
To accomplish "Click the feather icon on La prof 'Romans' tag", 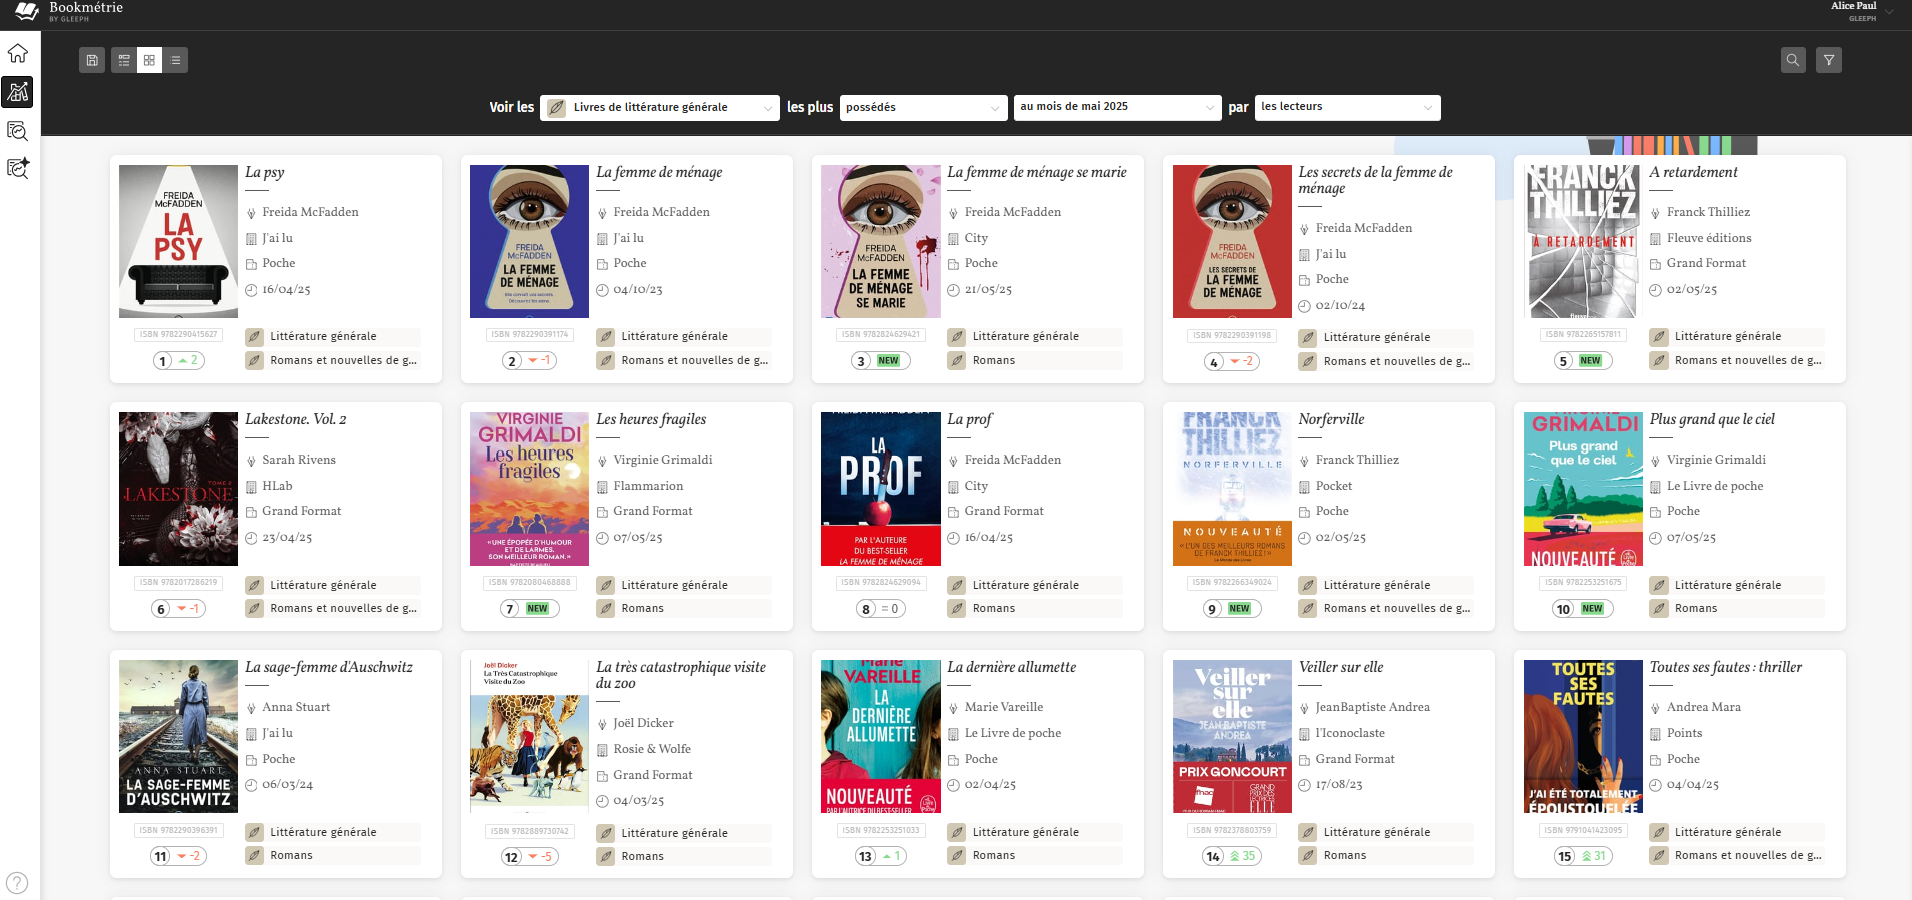I will point(957,608).
